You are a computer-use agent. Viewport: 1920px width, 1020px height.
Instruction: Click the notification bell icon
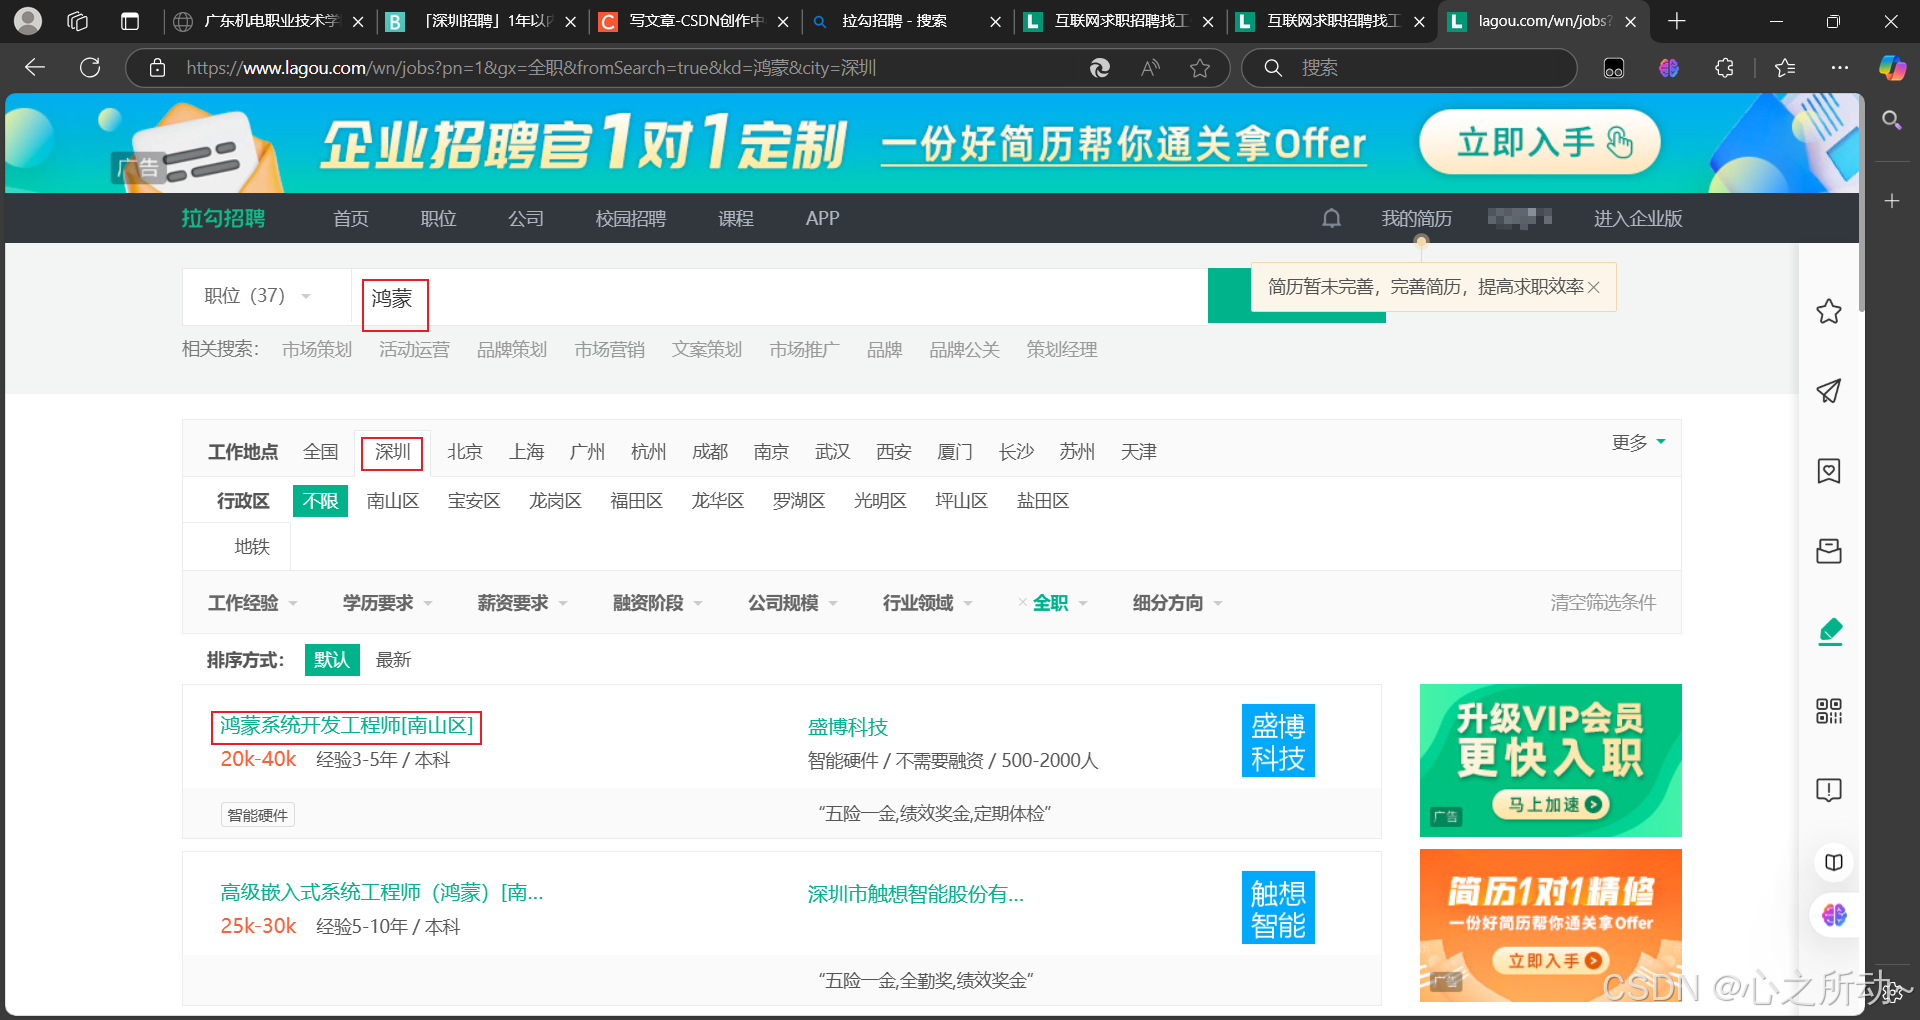coord(1331,218)
